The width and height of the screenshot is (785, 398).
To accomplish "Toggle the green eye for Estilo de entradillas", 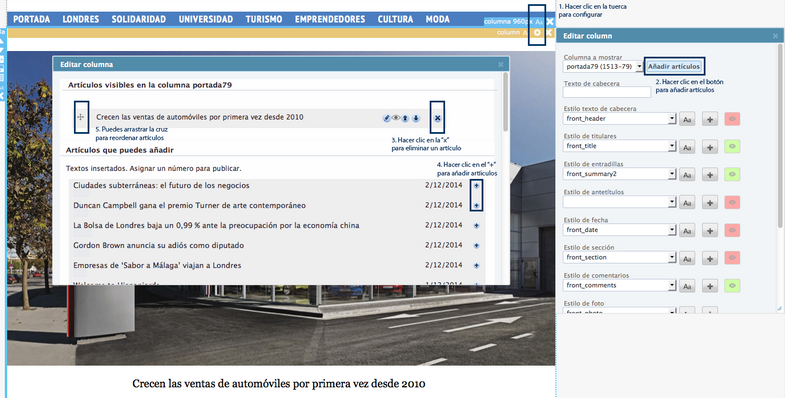I will coord(732,175).
